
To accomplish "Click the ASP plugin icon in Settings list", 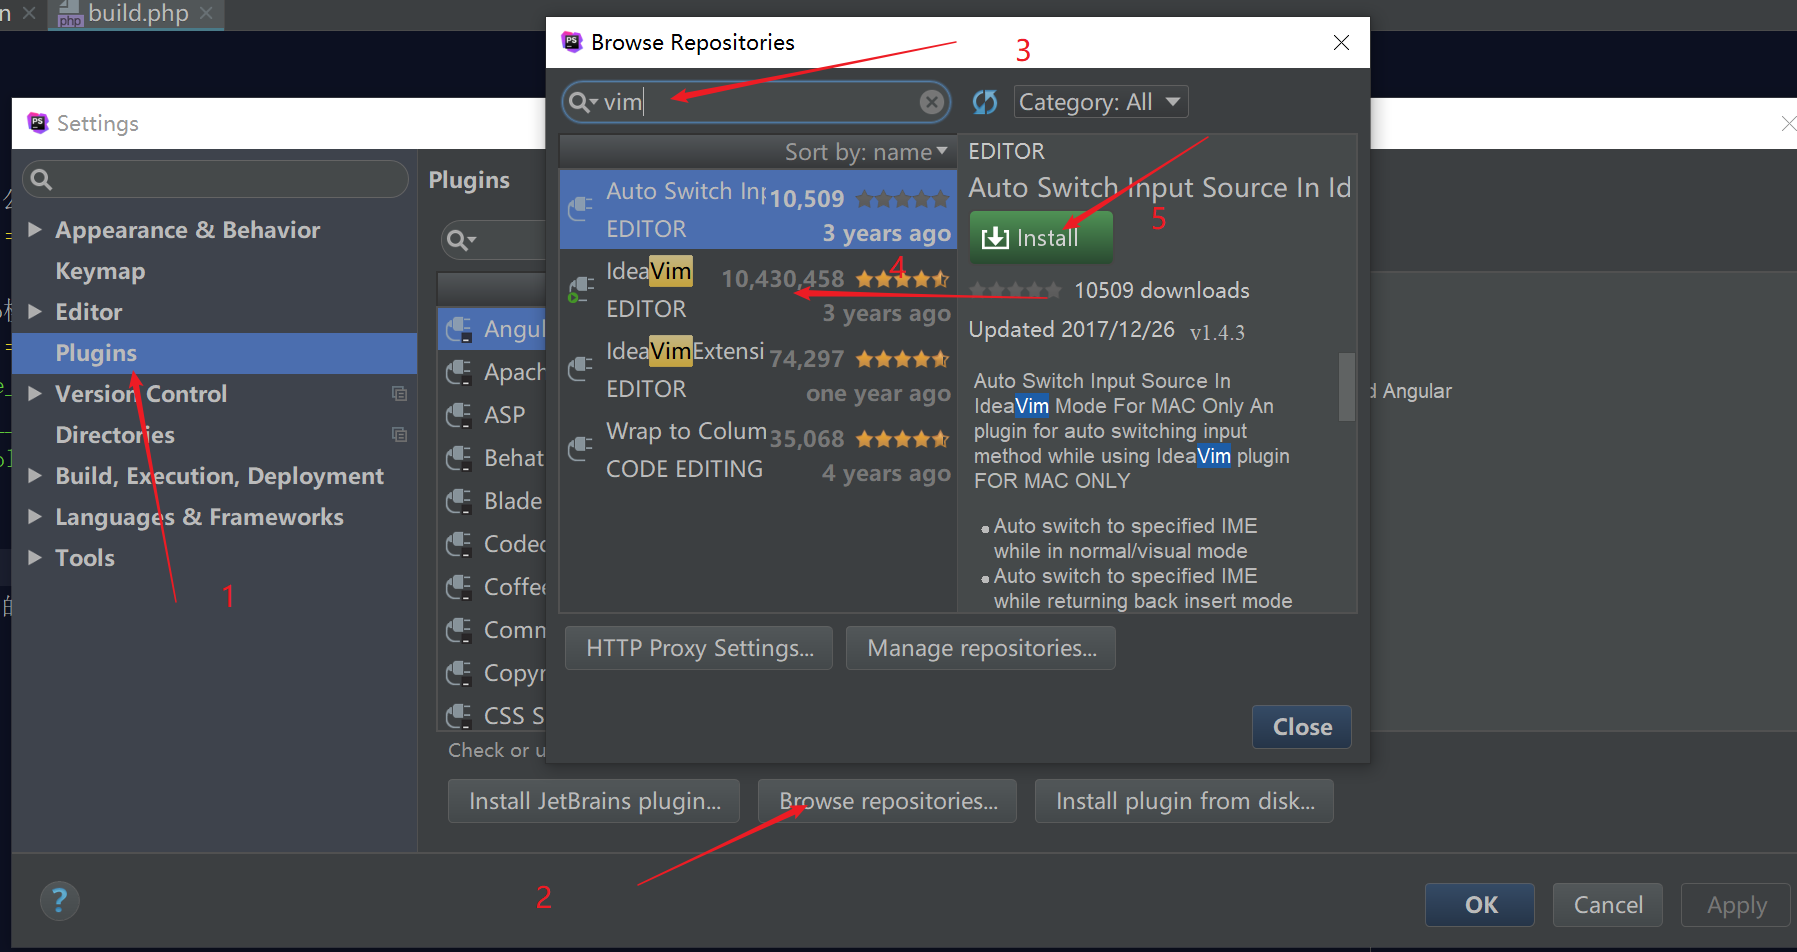I will pyautogui.click(x=459, y=415).
